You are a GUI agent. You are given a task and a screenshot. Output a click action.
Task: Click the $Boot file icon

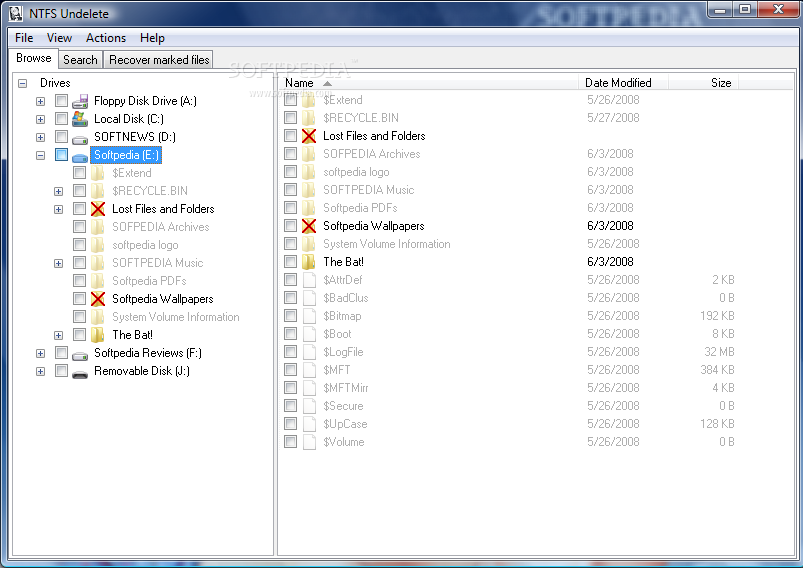[309, 334]
